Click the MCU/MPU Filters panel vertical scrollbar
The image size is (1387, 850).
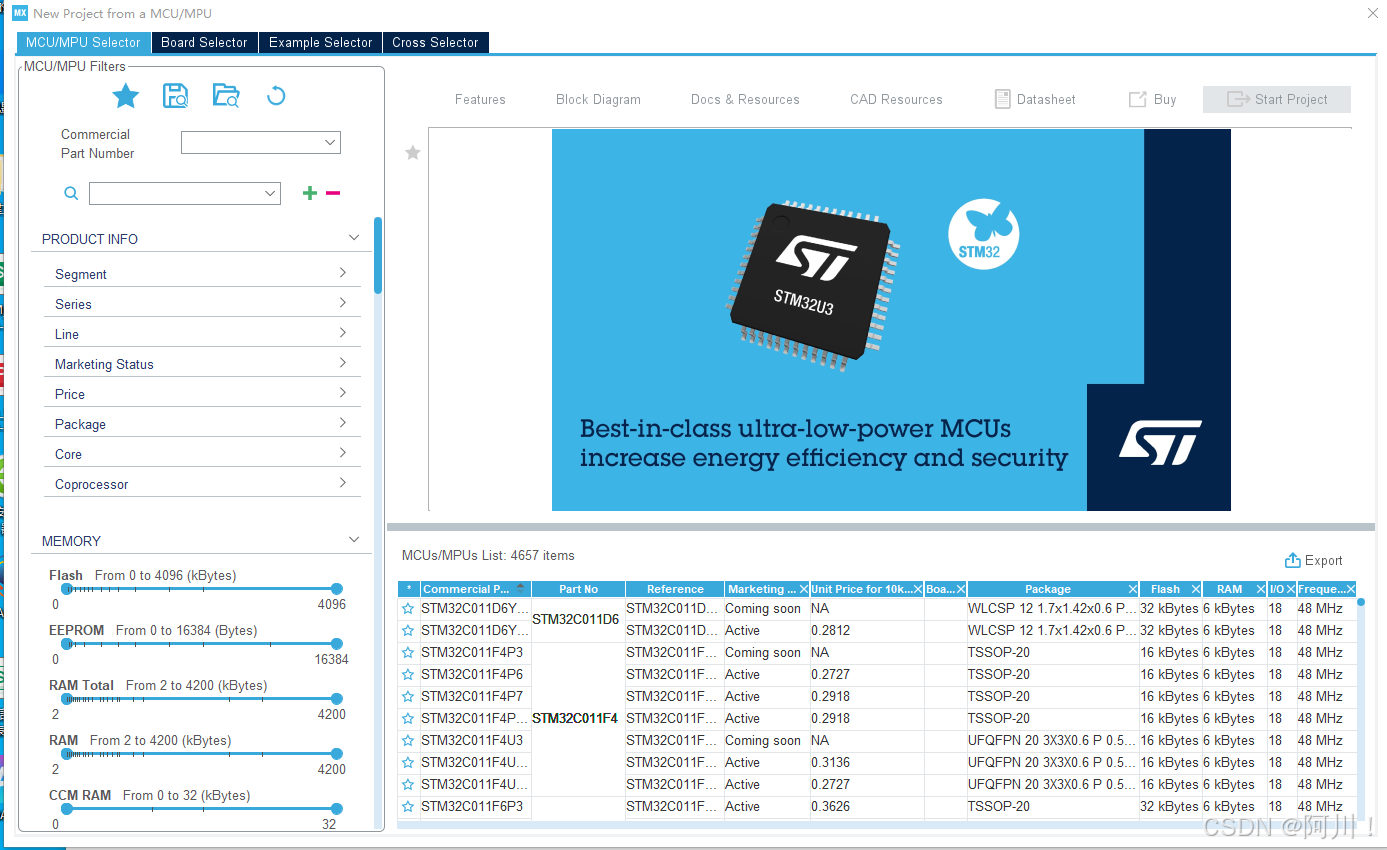point(378,255)
